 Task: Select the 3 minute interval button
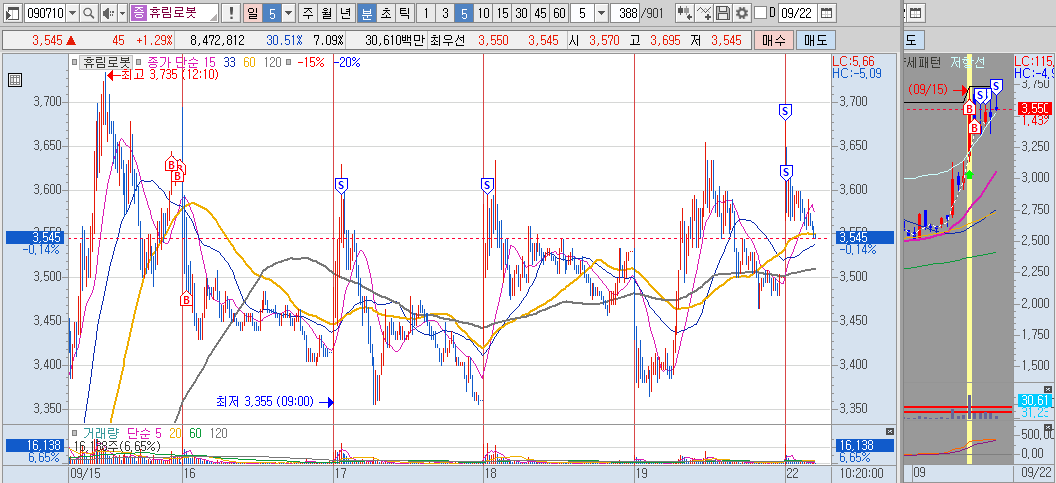point(445,13)
